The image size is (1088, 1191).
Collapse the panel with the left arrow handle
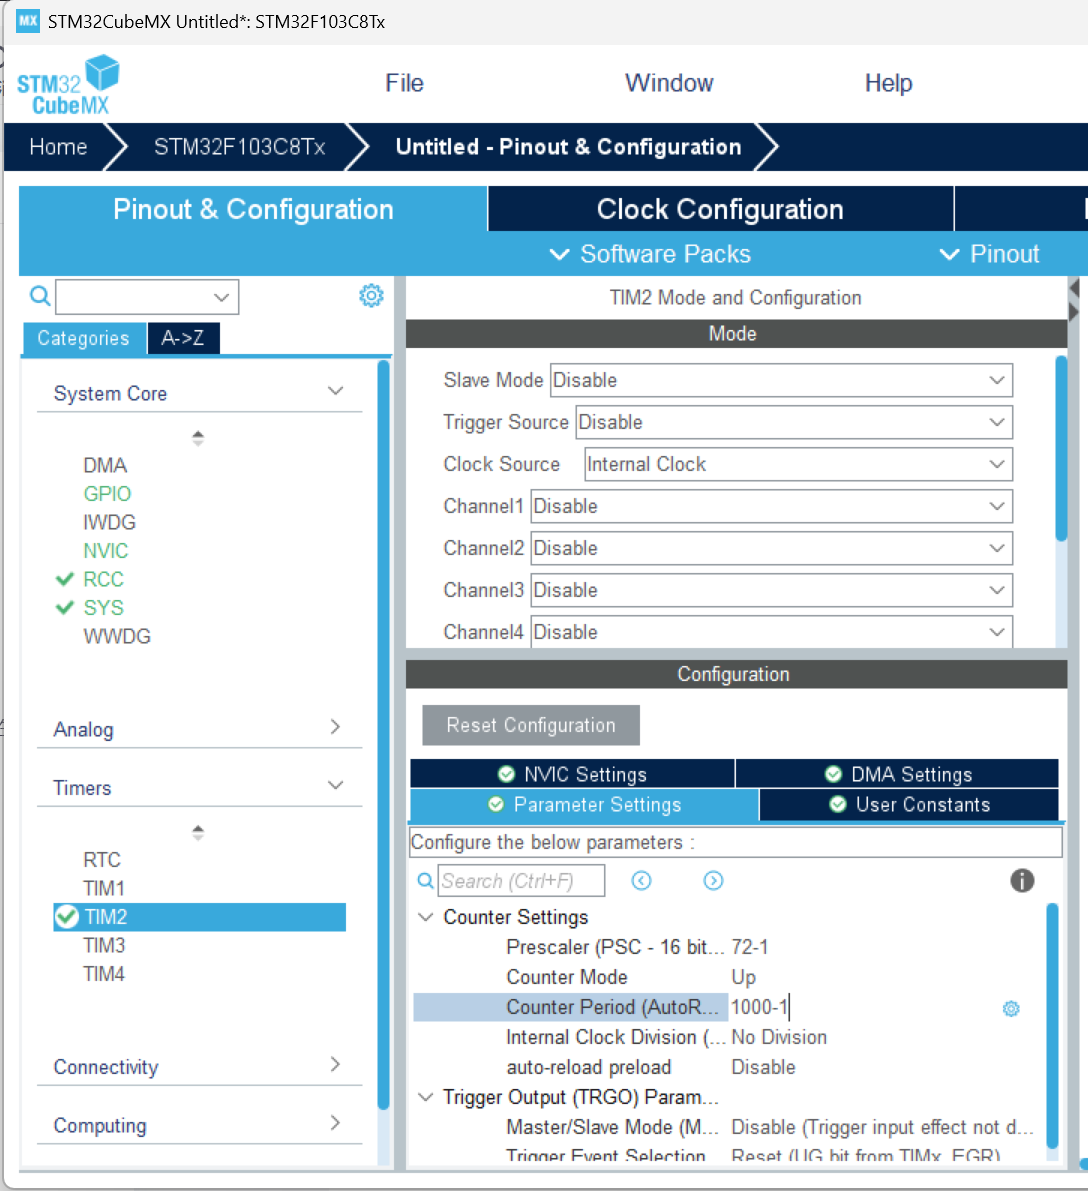[x=1074, y=289]
